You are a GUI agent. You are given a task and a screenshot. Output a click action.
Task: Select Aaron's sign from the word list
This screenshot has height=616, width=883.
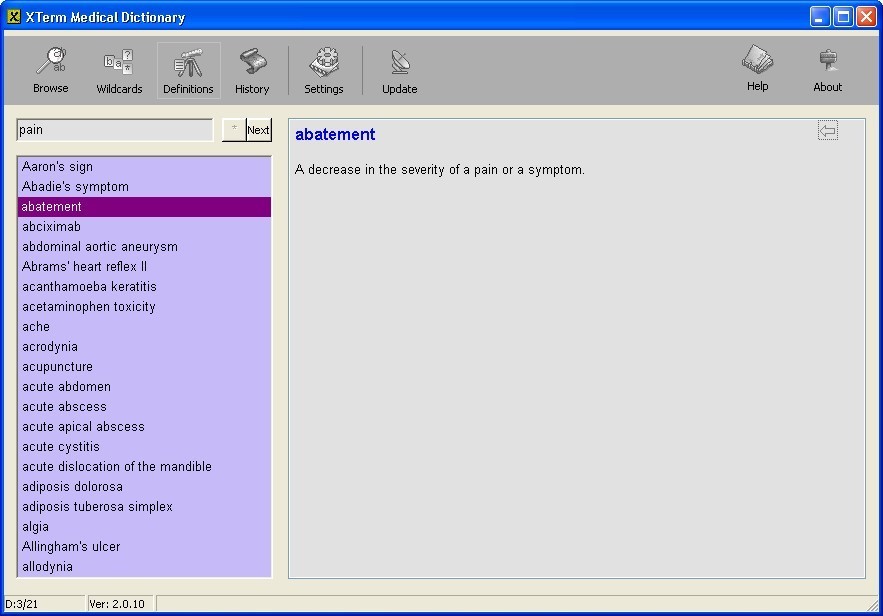coord(58,166)
